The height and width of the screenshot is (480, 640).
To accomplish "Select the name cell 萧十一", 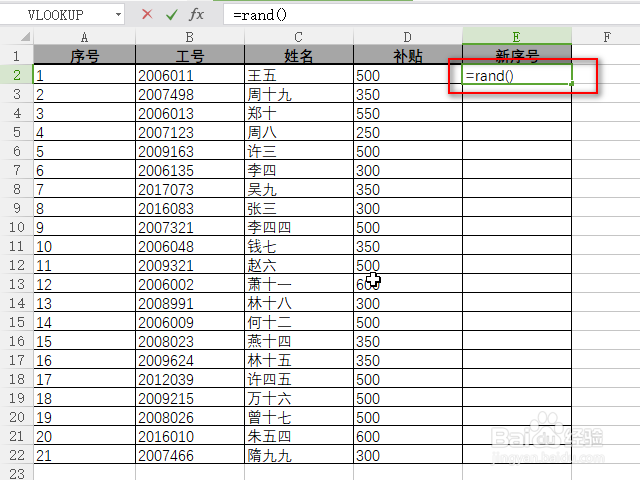I will point(299,284).
